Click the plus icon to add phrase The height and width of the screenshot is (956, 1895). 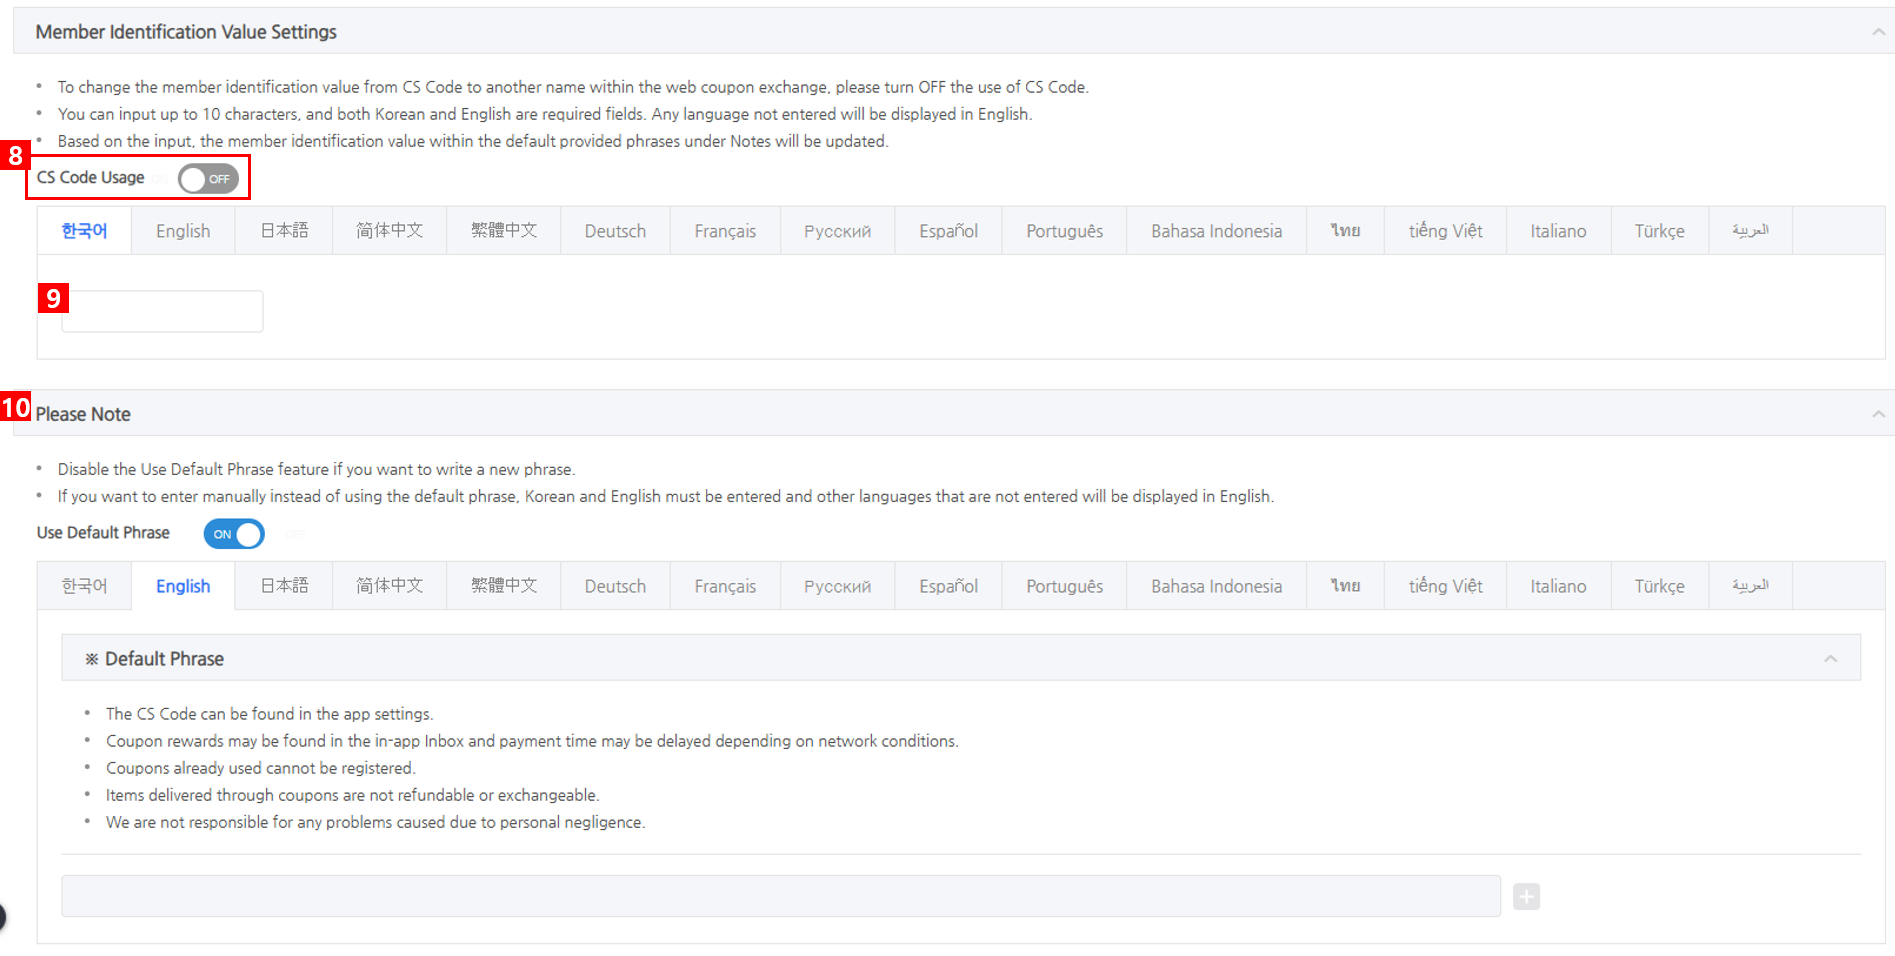[x=1526, y=896]
